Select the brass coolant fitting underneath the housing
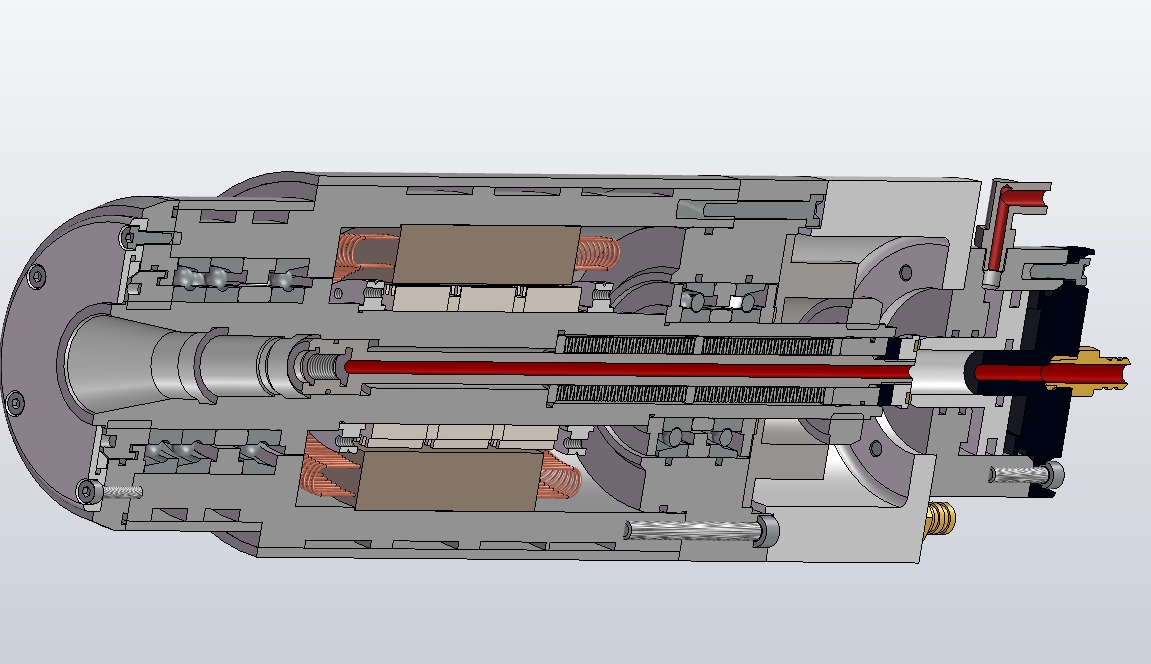Image resolution: width=1151 pixels, height=664 pixels. click(x=938, y=519)
